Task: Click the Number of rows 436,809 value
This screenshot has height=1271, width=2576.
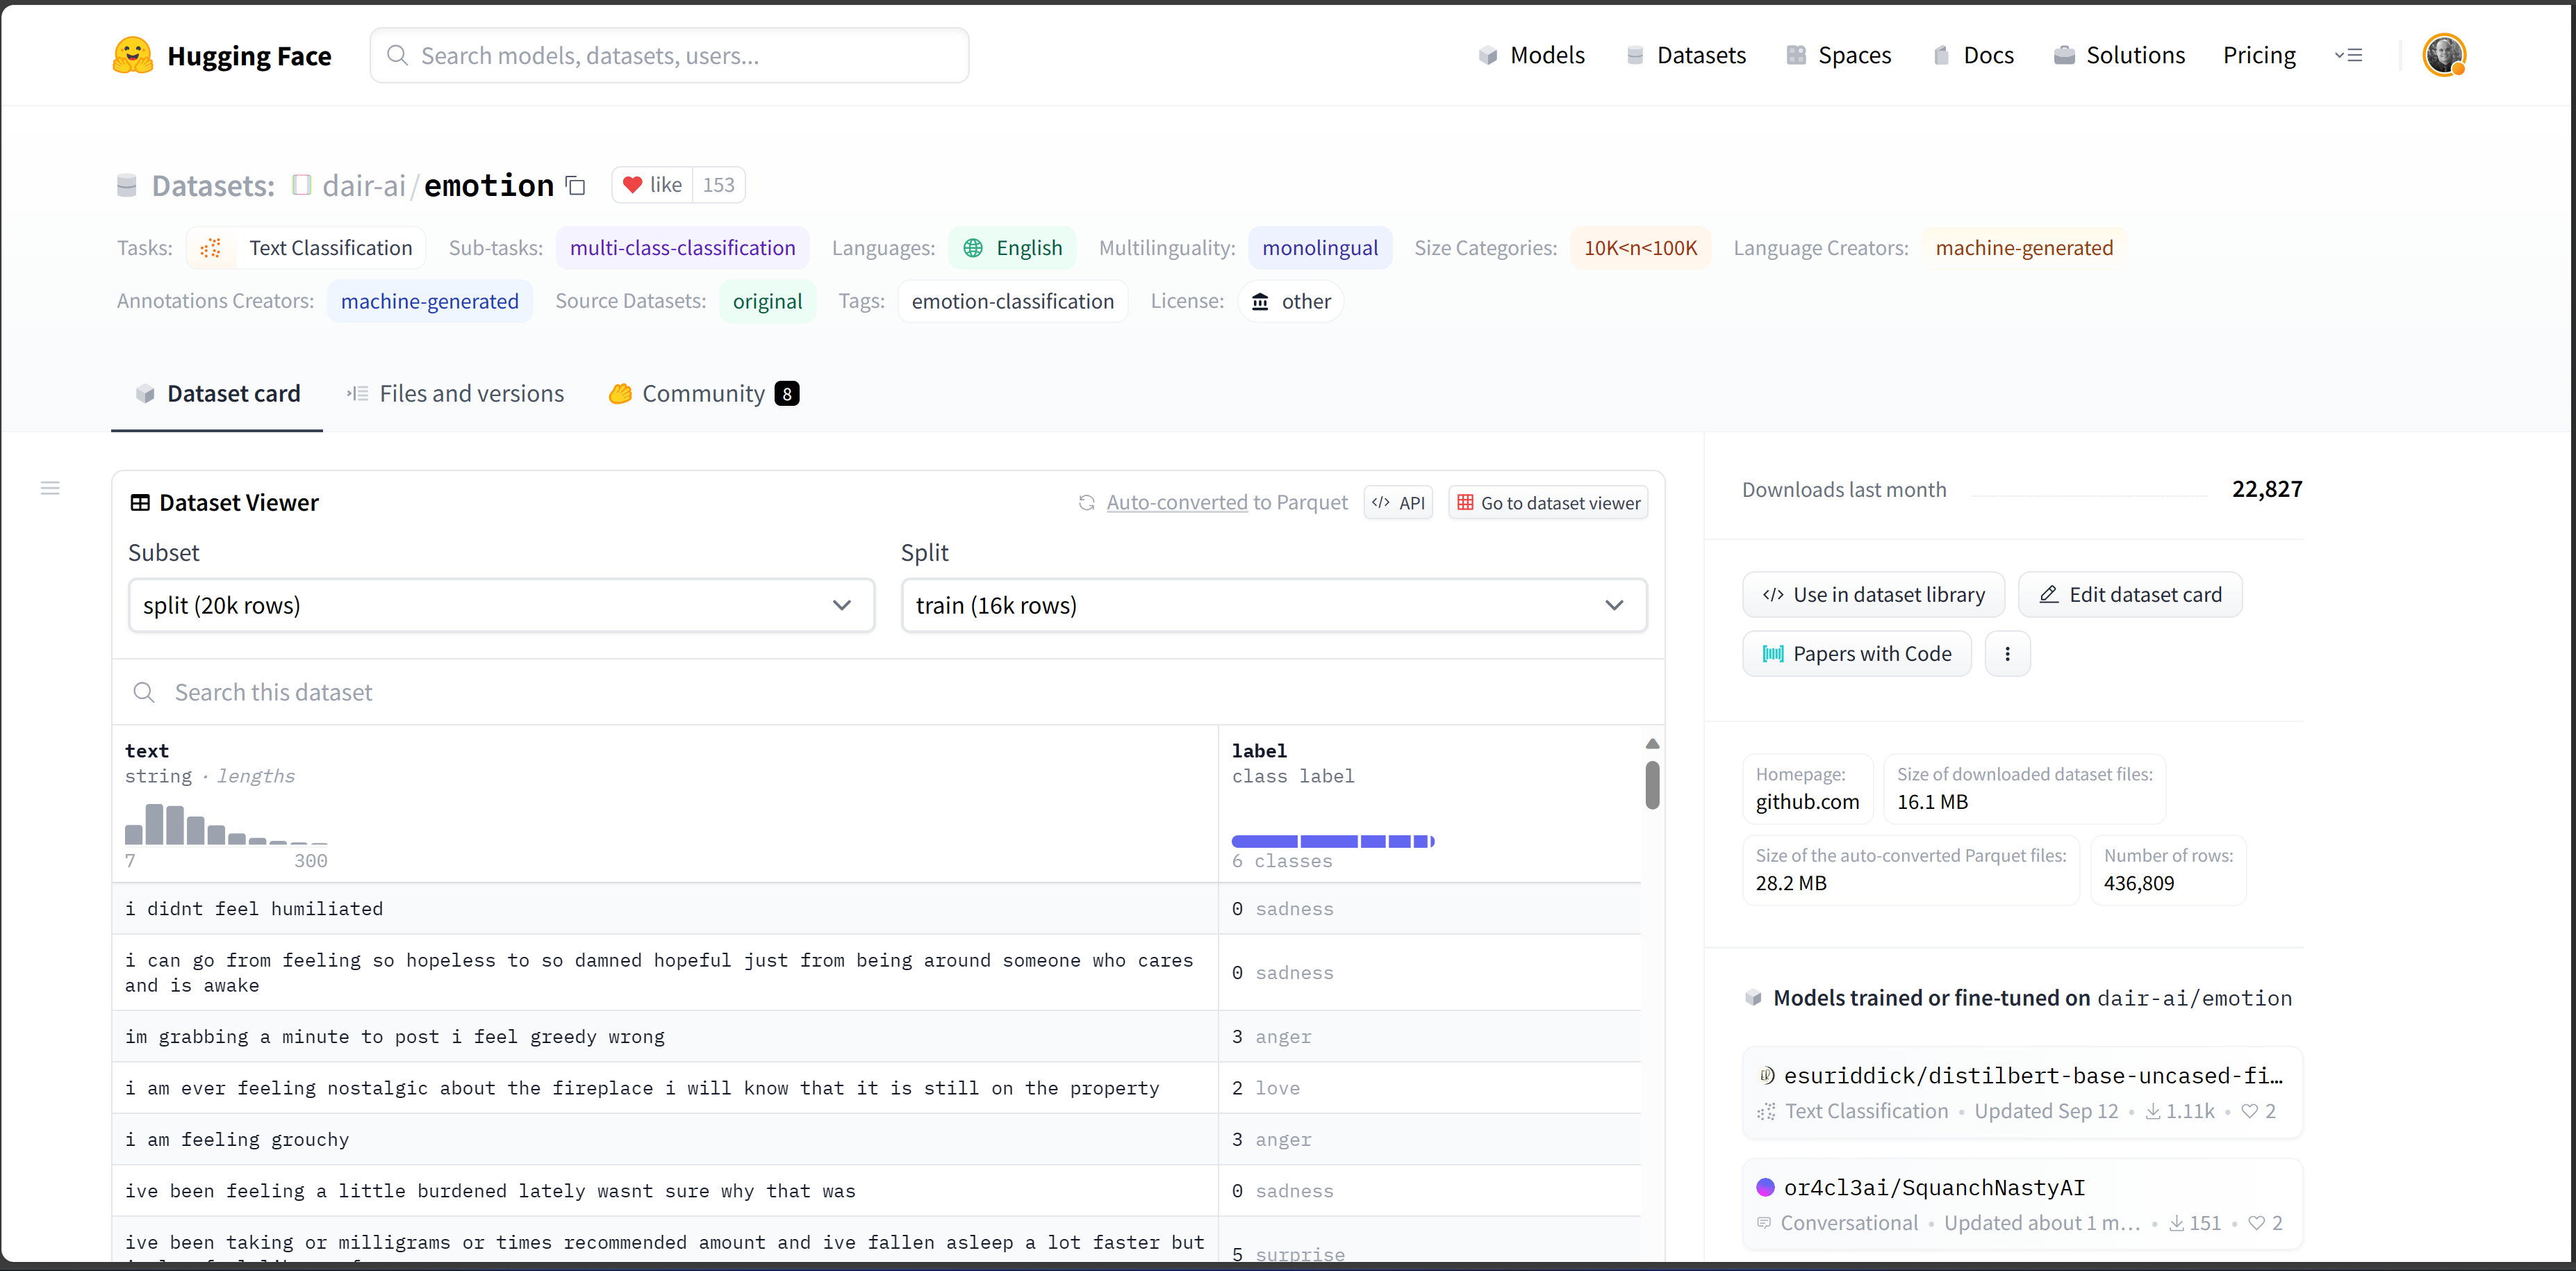Action: tap(2138, 883)
